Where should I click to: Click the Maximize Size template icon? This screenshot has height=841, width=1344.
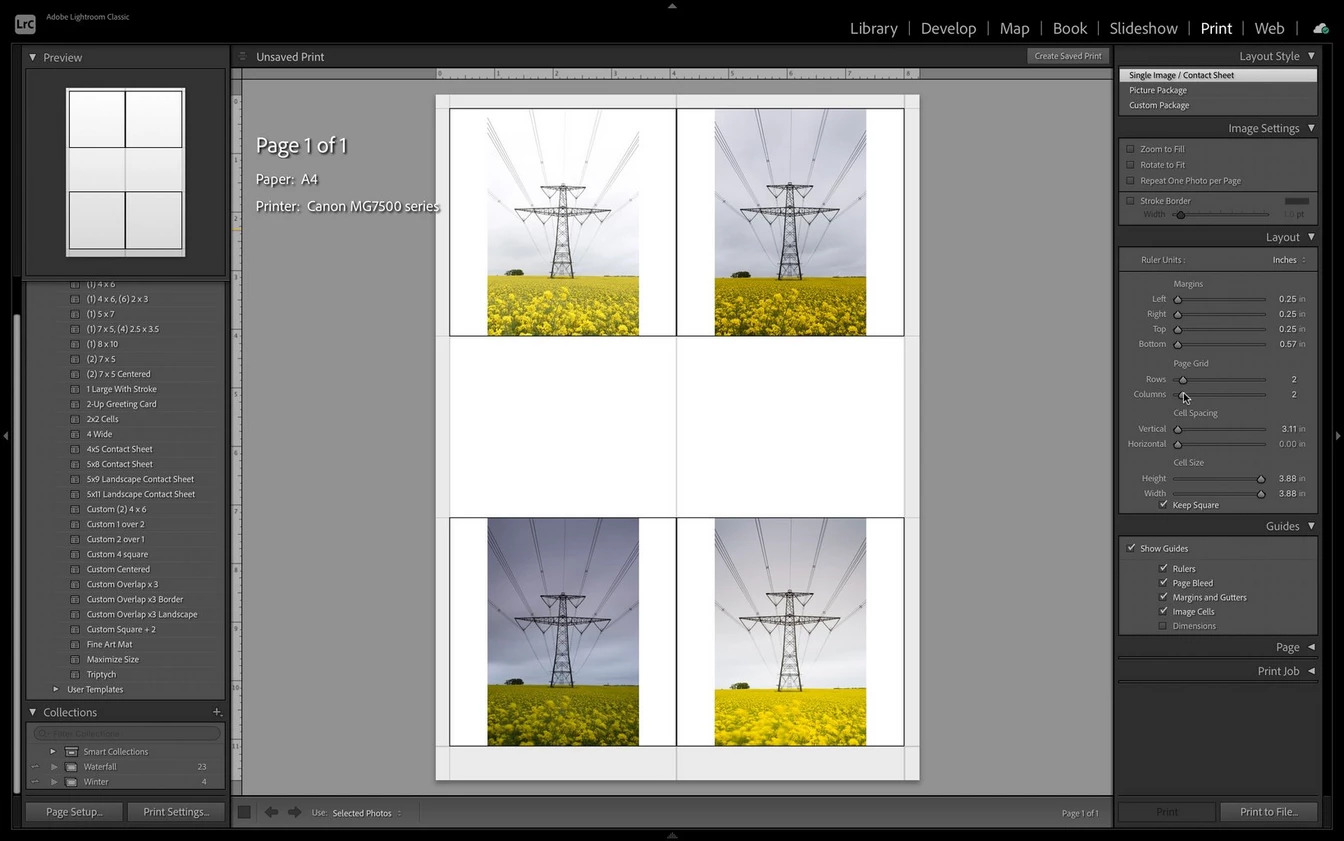pos(75,659)
